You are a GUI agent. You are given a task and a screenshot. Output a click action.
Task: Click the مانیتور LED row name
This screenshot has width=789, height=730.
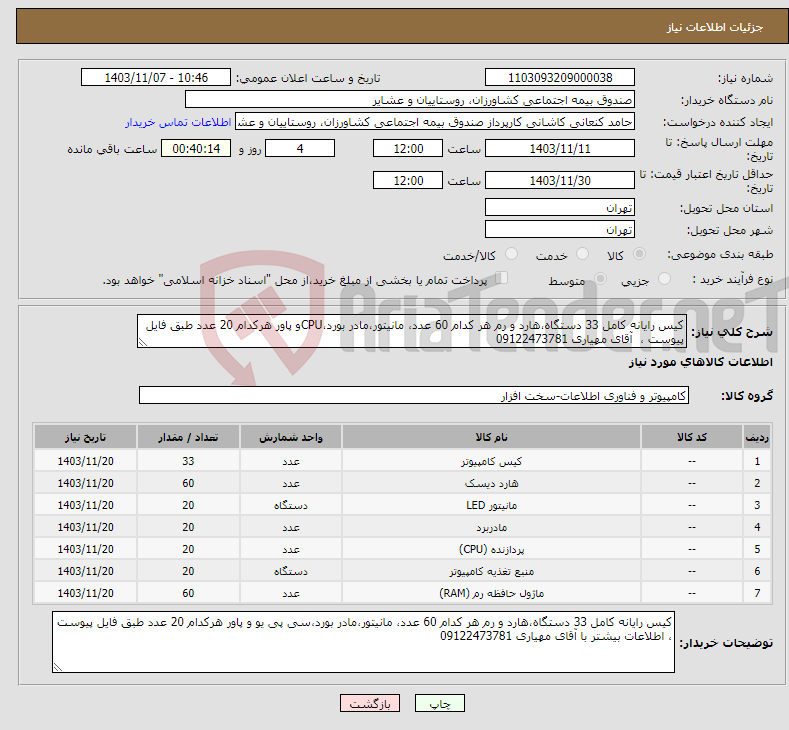[491, 505]
